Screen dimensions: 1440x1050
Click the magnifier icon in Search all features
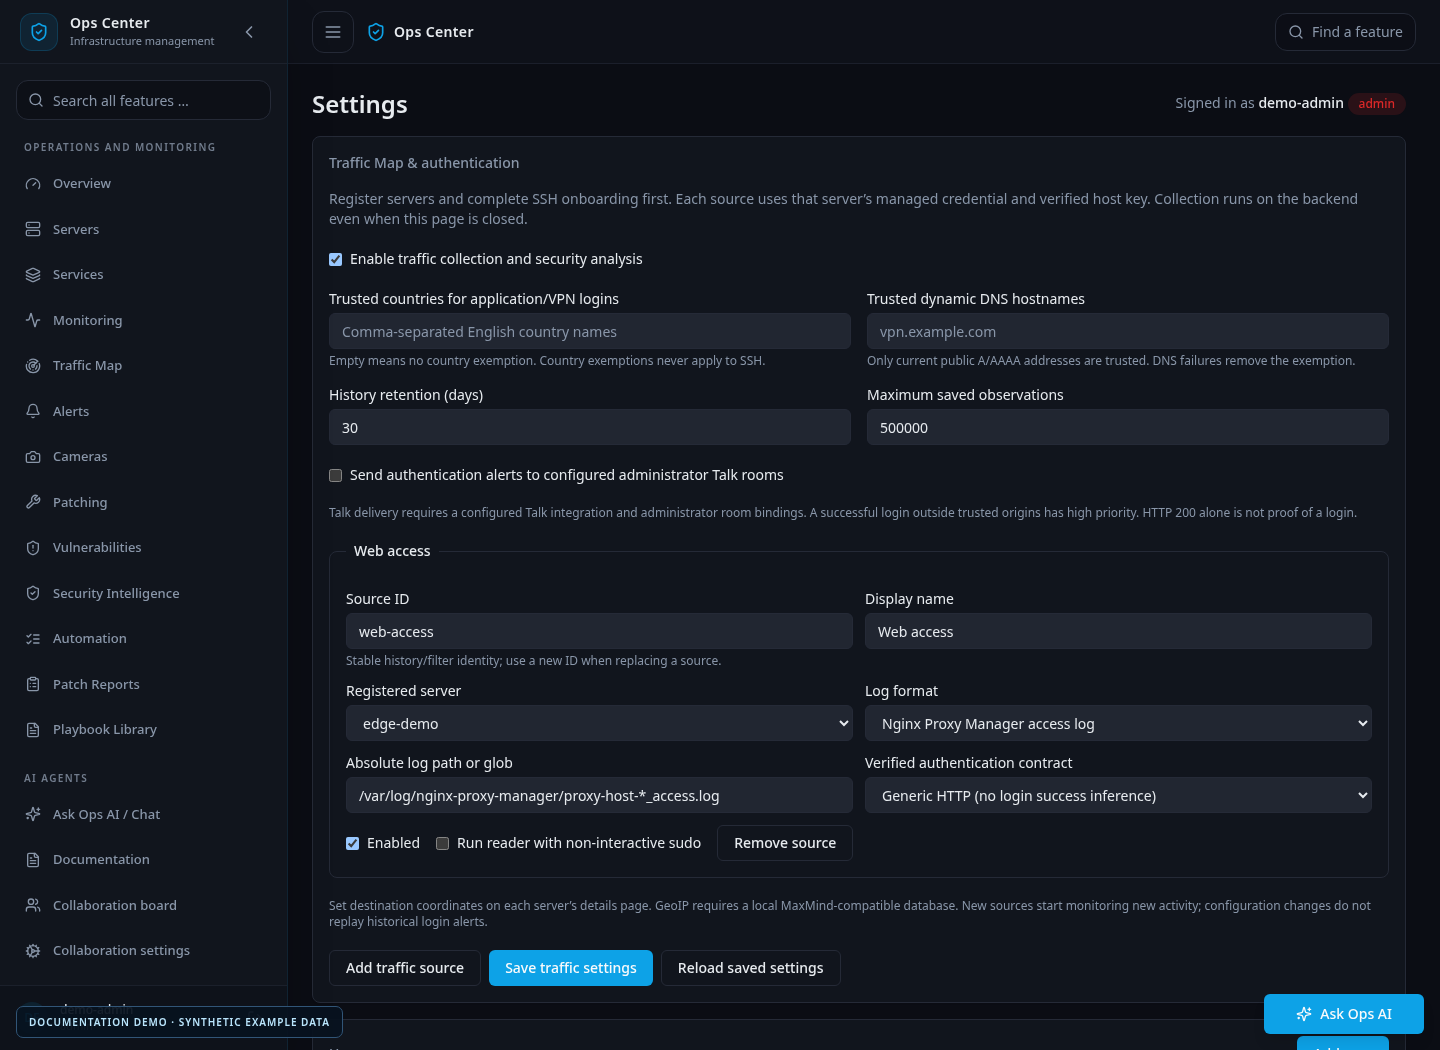point(36,101)
